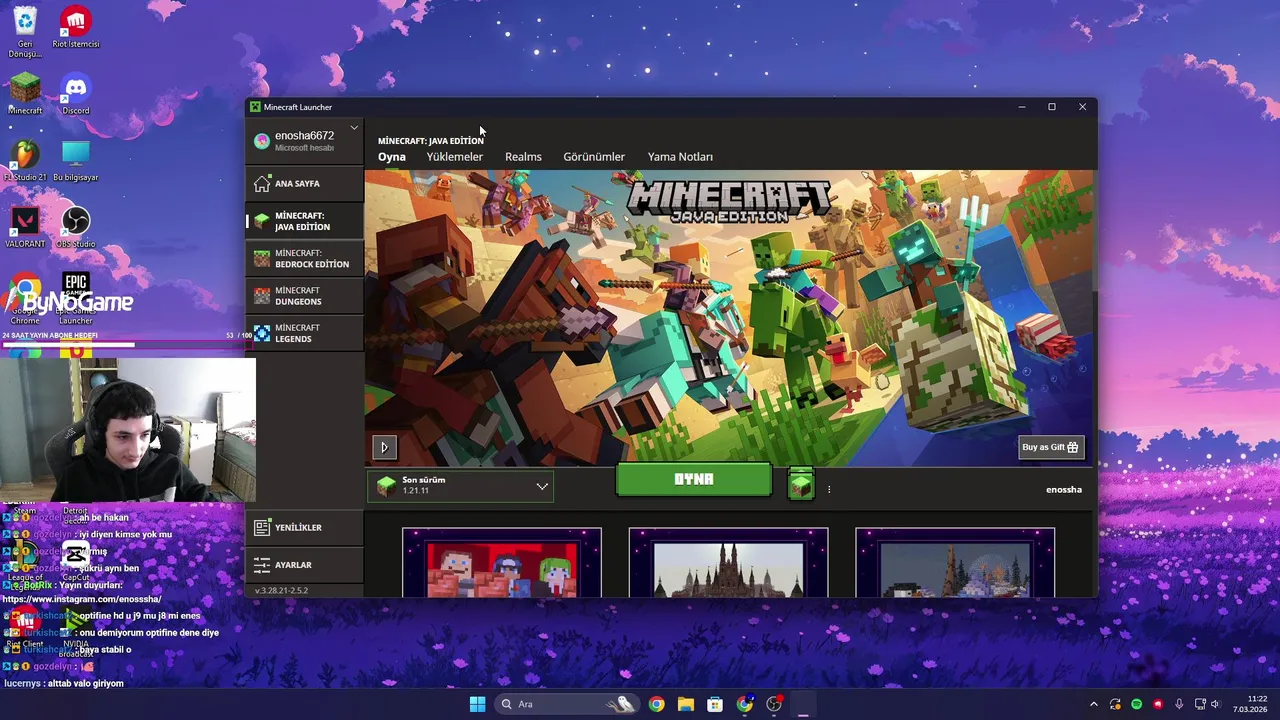The width and height of the screenshot is (1280, 720).
Task: Show hidden system tray icons
Action: (1094, 704)
